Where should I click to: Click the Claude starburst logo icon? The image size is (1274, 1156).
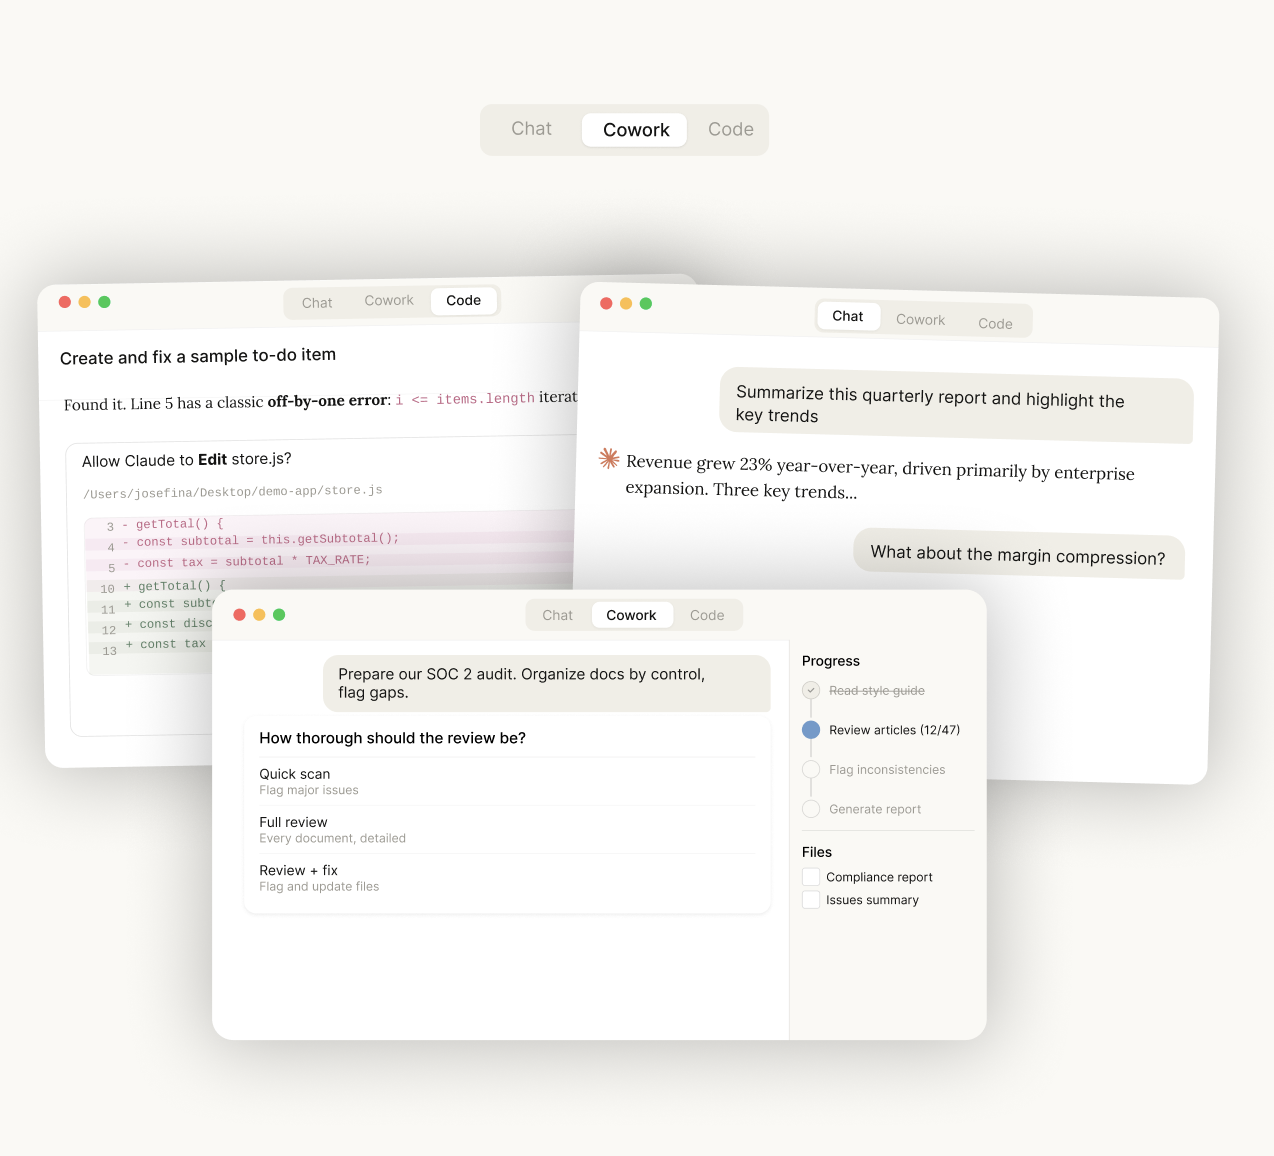point(609,458)
